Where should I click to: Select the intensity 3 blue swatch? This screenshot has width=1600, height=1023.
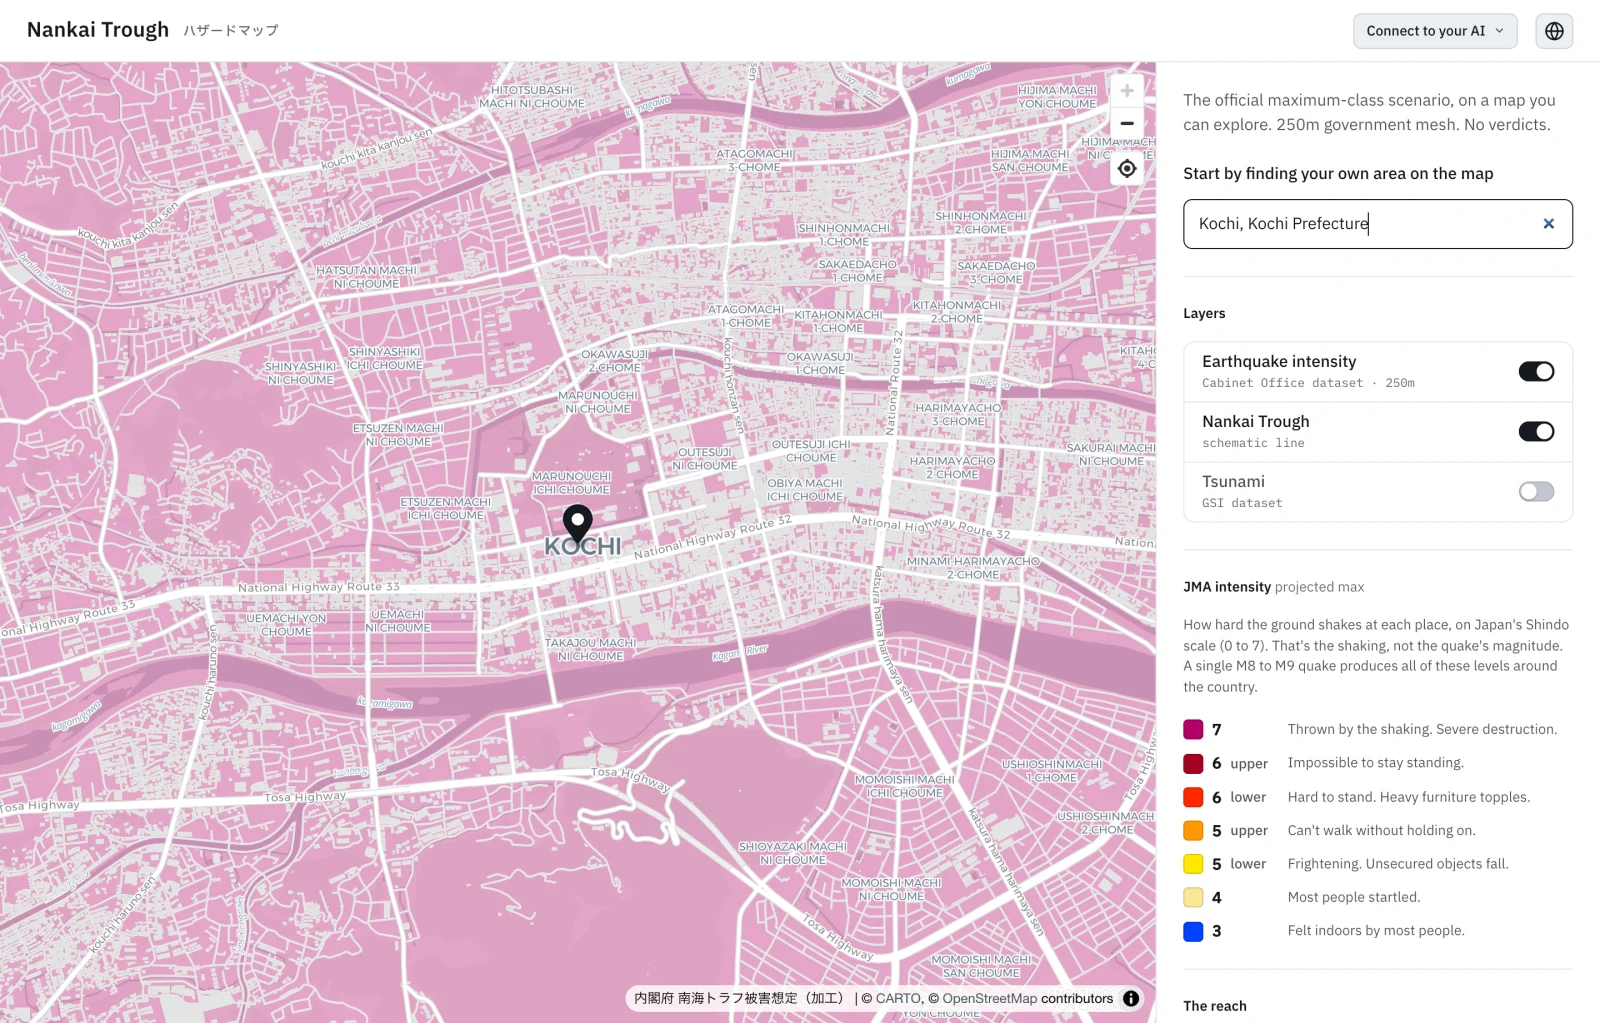pos(1193,931)
